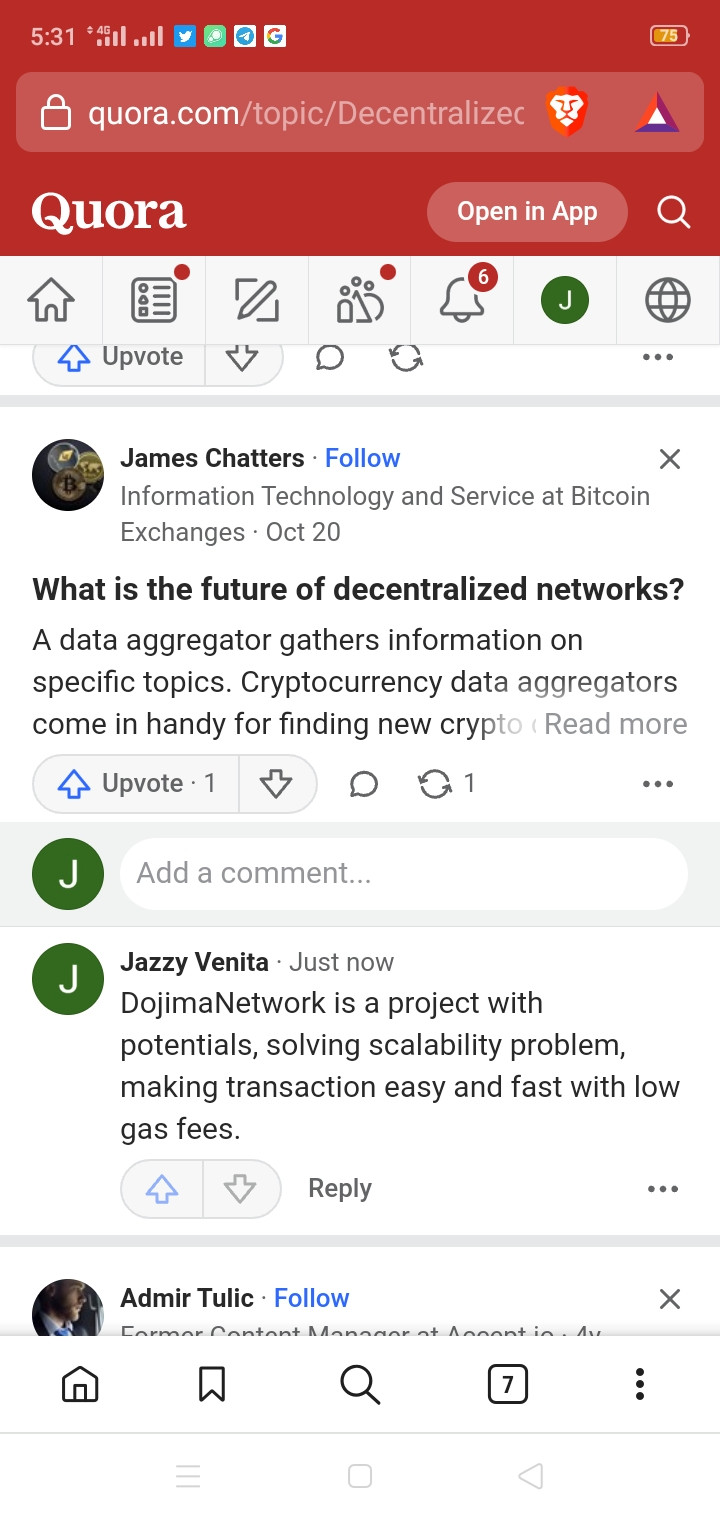720x1520 pixels.
Task: Open Quora search magnifier icon
Action: 673,212
